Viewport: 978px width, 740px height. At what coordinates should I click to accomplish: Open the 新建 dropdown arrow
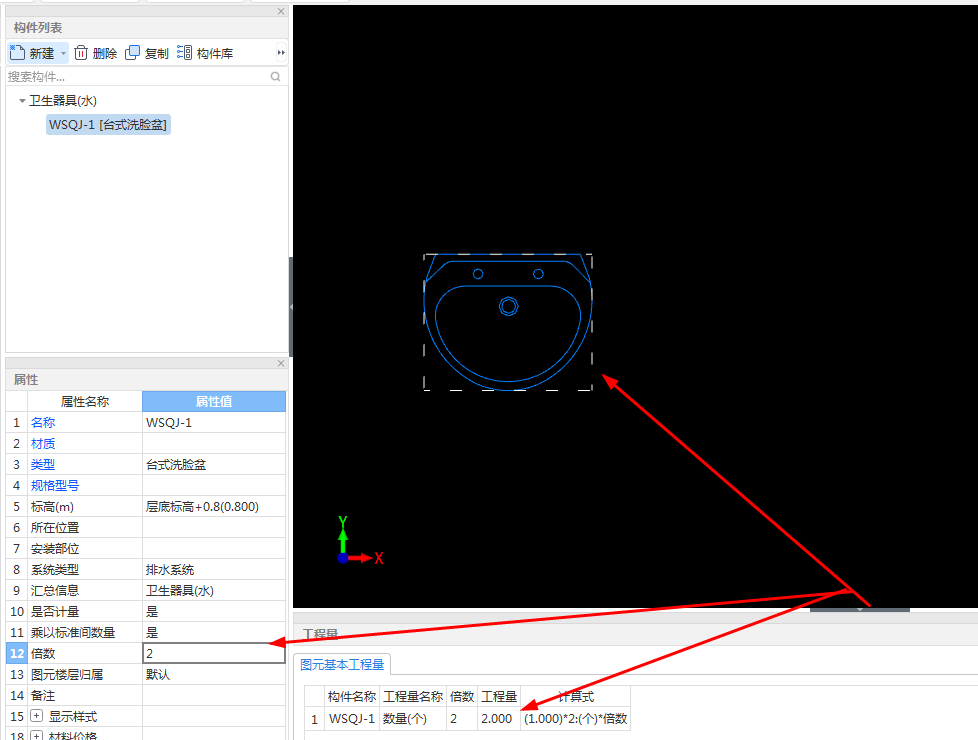64,53
